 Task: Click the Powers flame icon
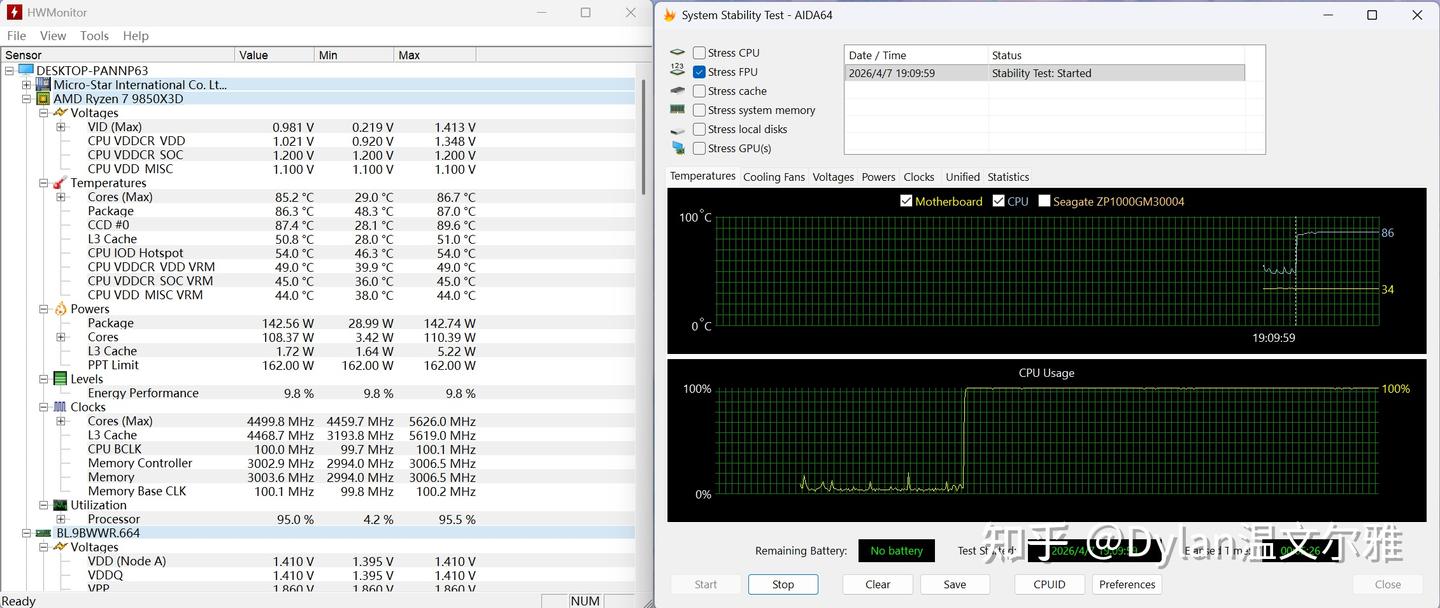coord(60,309)
